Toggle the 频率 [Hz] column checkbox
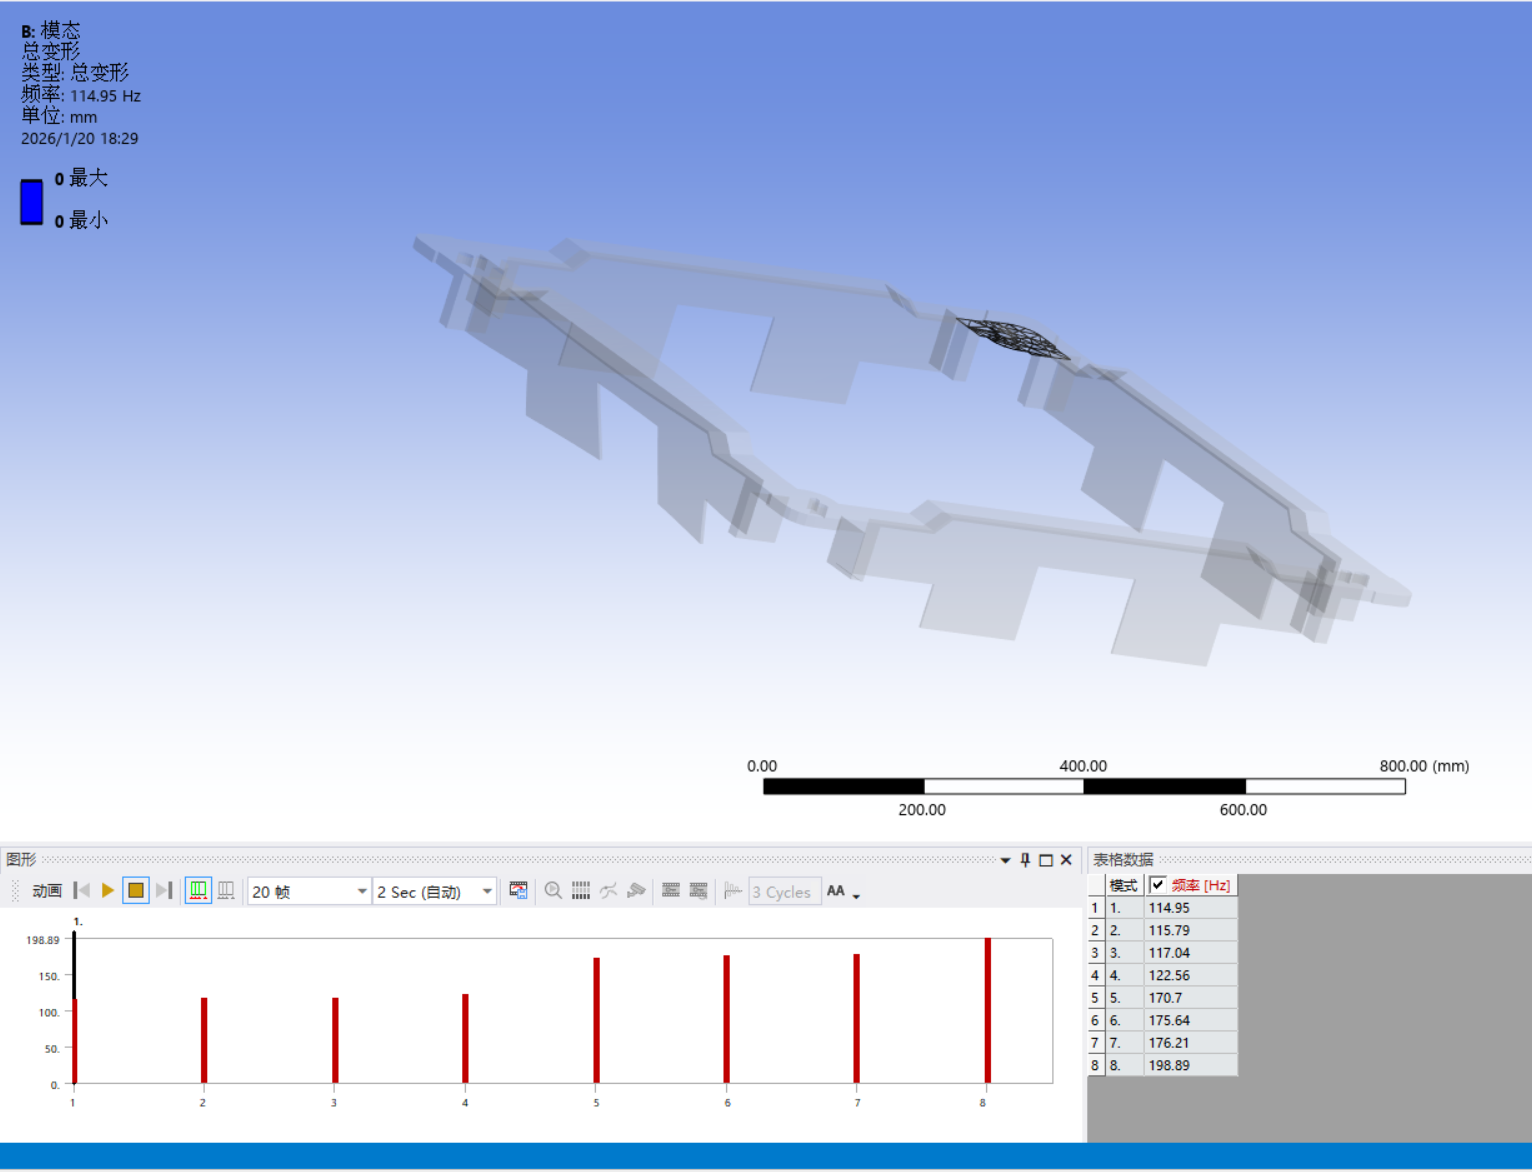This screenshot has height=1172, width=1532. click(x=1158, y=885)
